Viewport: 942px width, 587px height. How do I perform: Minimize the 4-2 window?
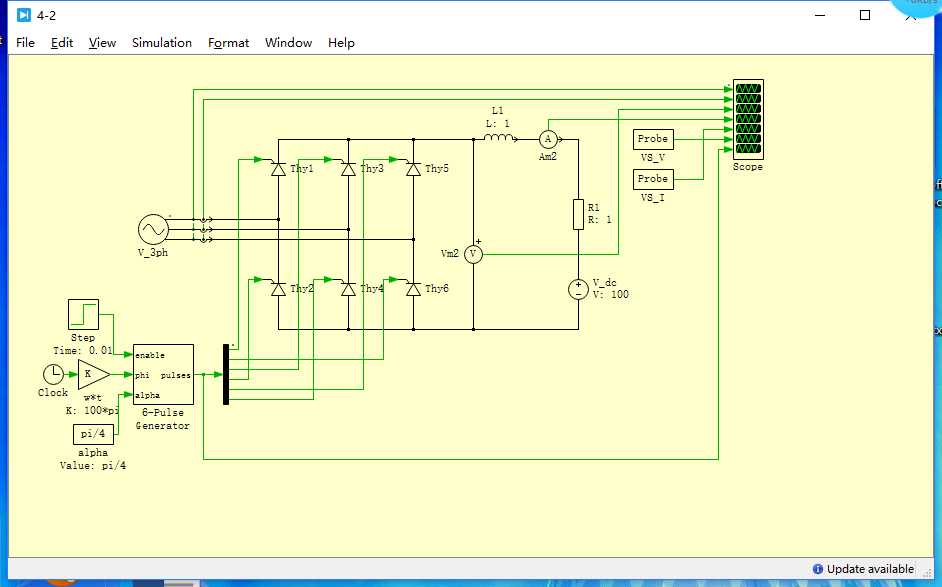(820, 15)
